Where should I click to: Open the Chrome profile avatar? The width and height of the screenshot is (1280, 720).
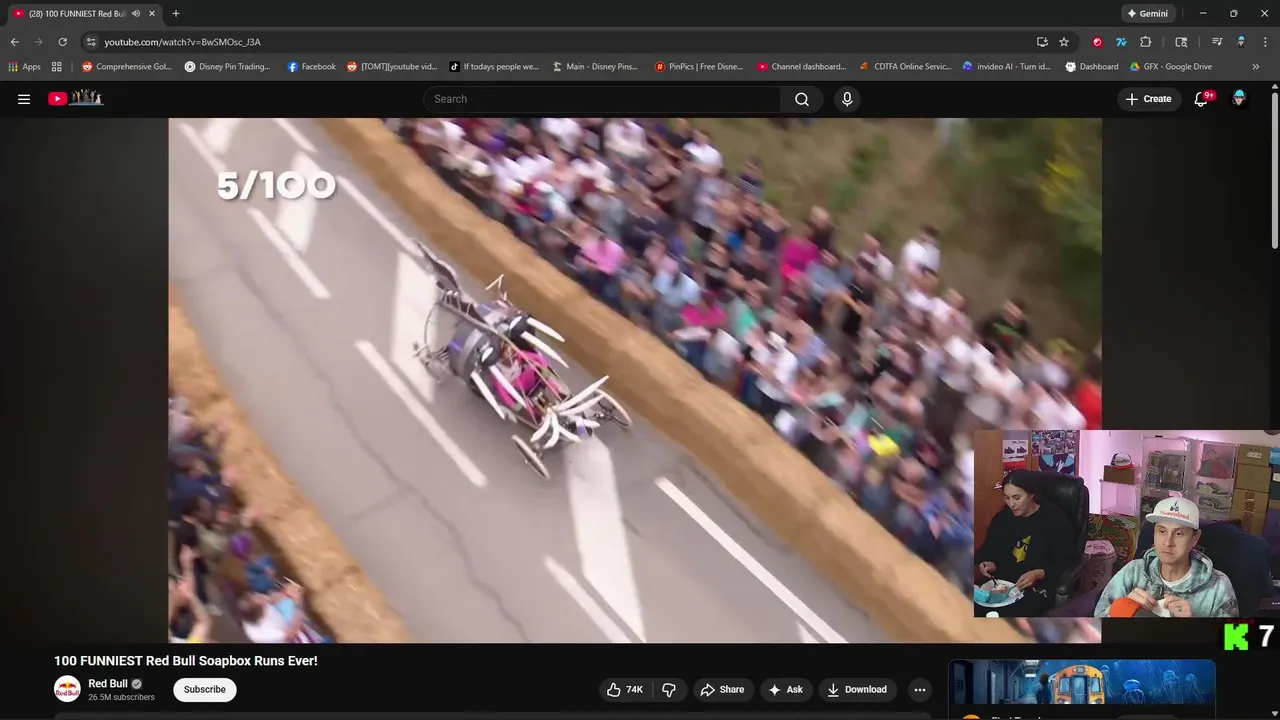(x=1241, y=42)
